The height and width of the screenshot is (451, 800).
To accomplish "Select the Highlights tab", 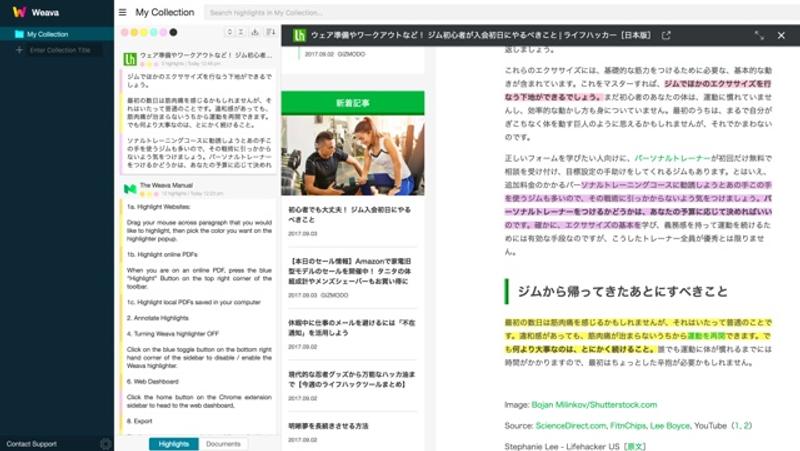I will [x=174, y=443].
